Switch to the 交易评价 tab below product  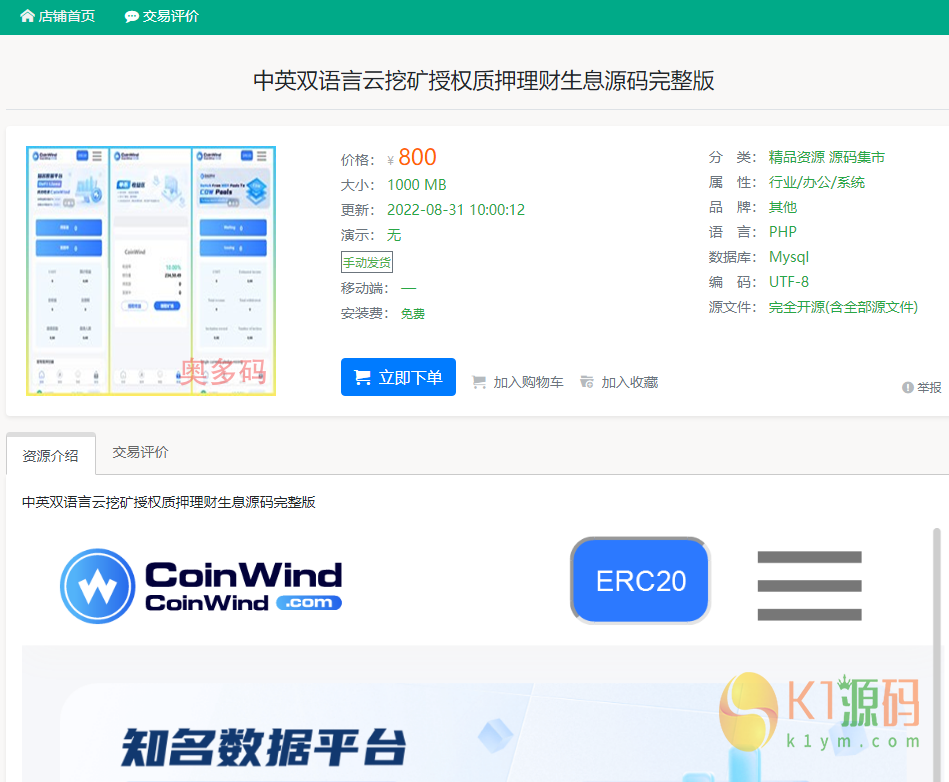[140, 452]
